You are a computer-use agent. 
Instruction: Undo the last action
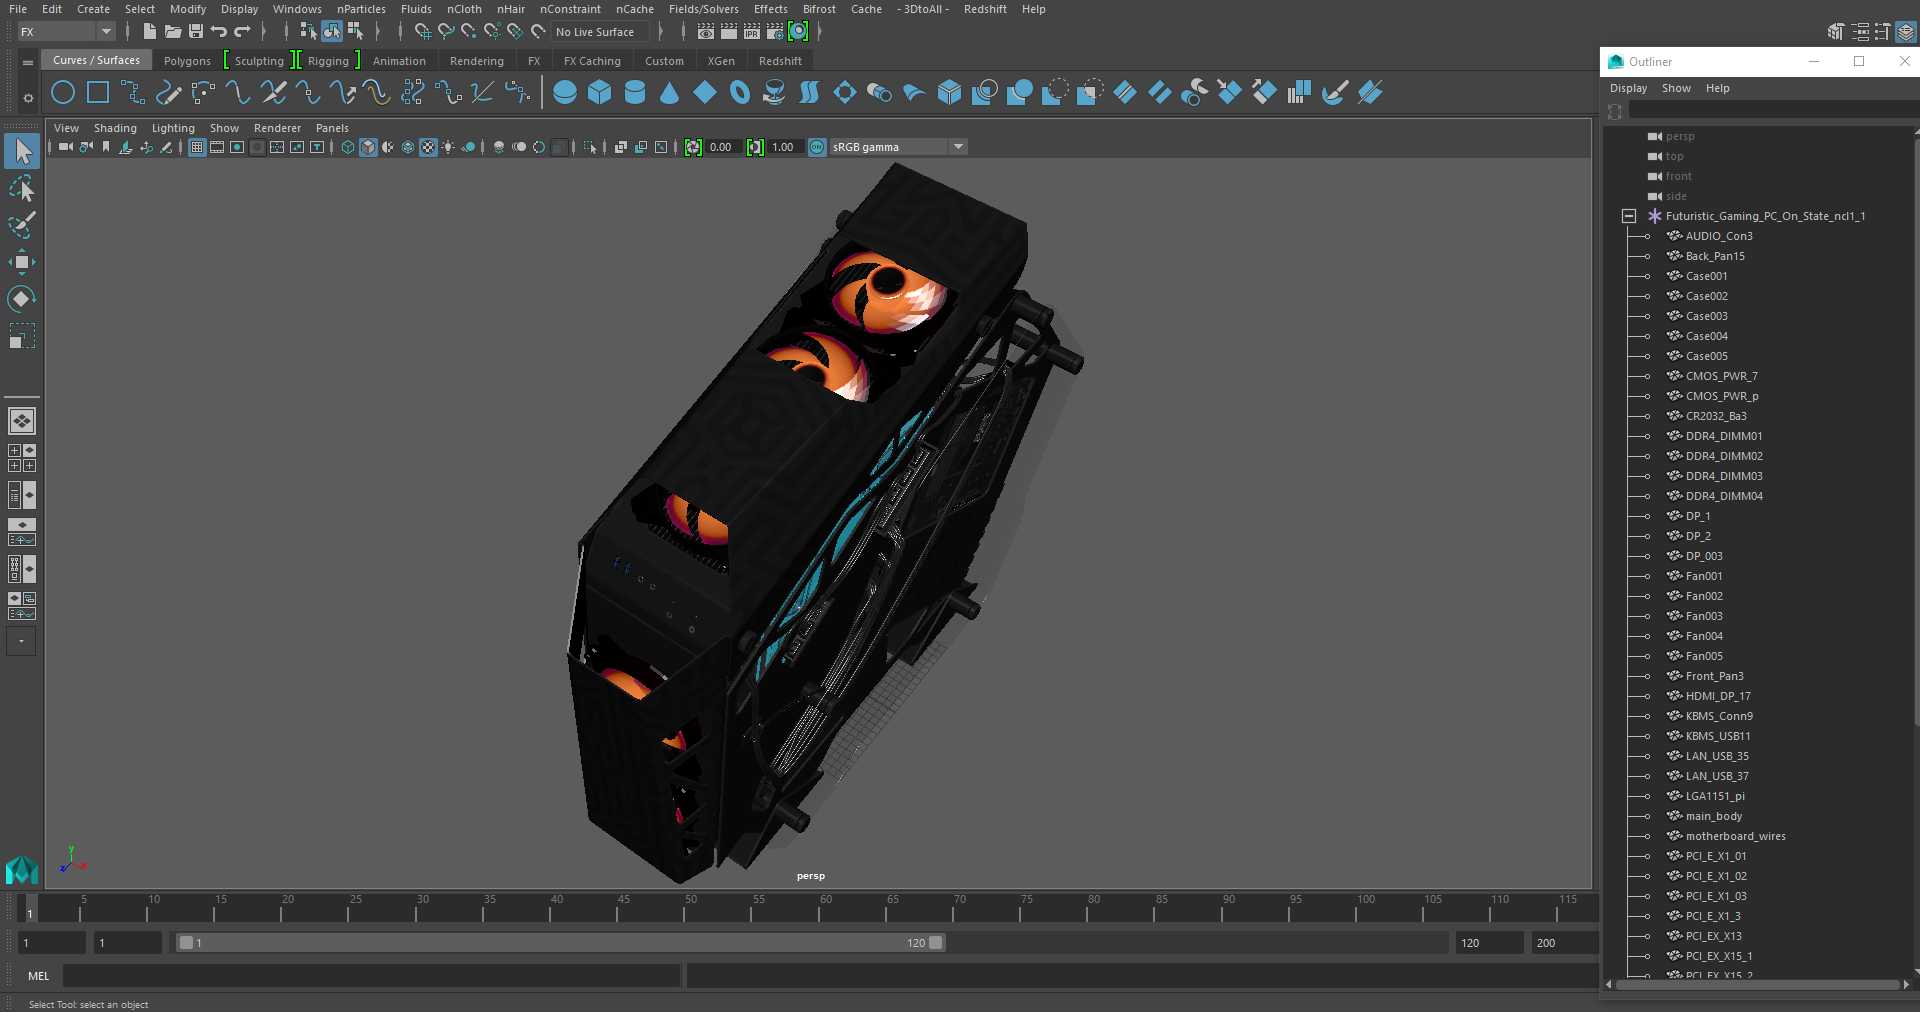(219, 32)
